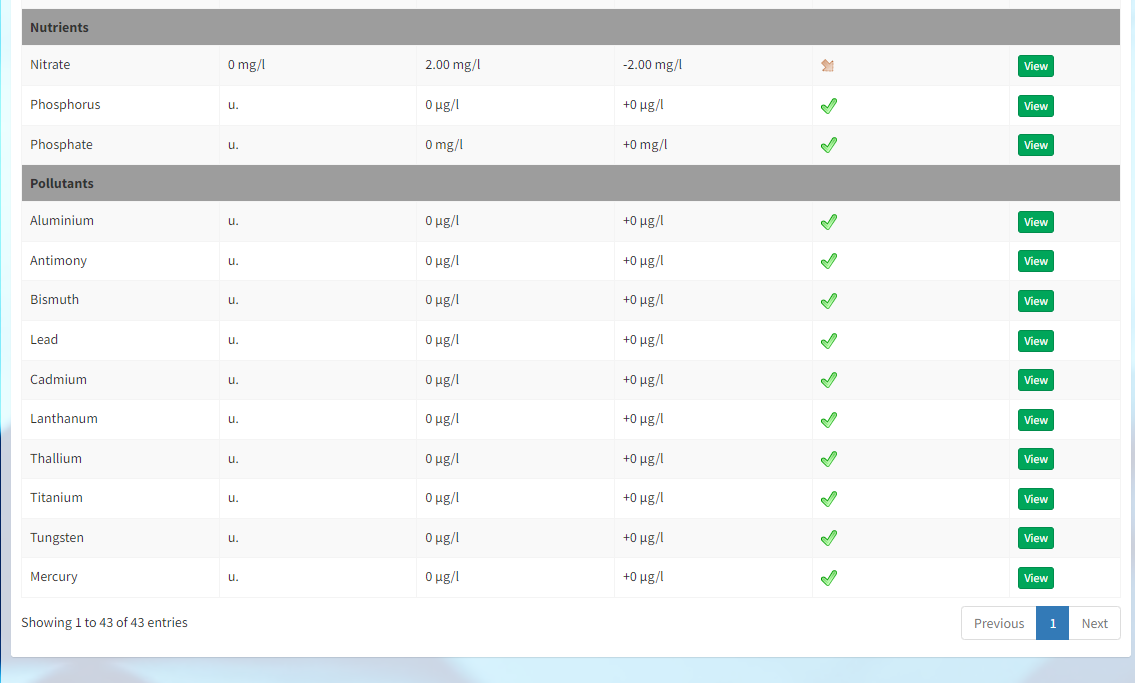Screen dimensions: 1135x683
Task: Select the Mercury row name
Action: (54, 577)
